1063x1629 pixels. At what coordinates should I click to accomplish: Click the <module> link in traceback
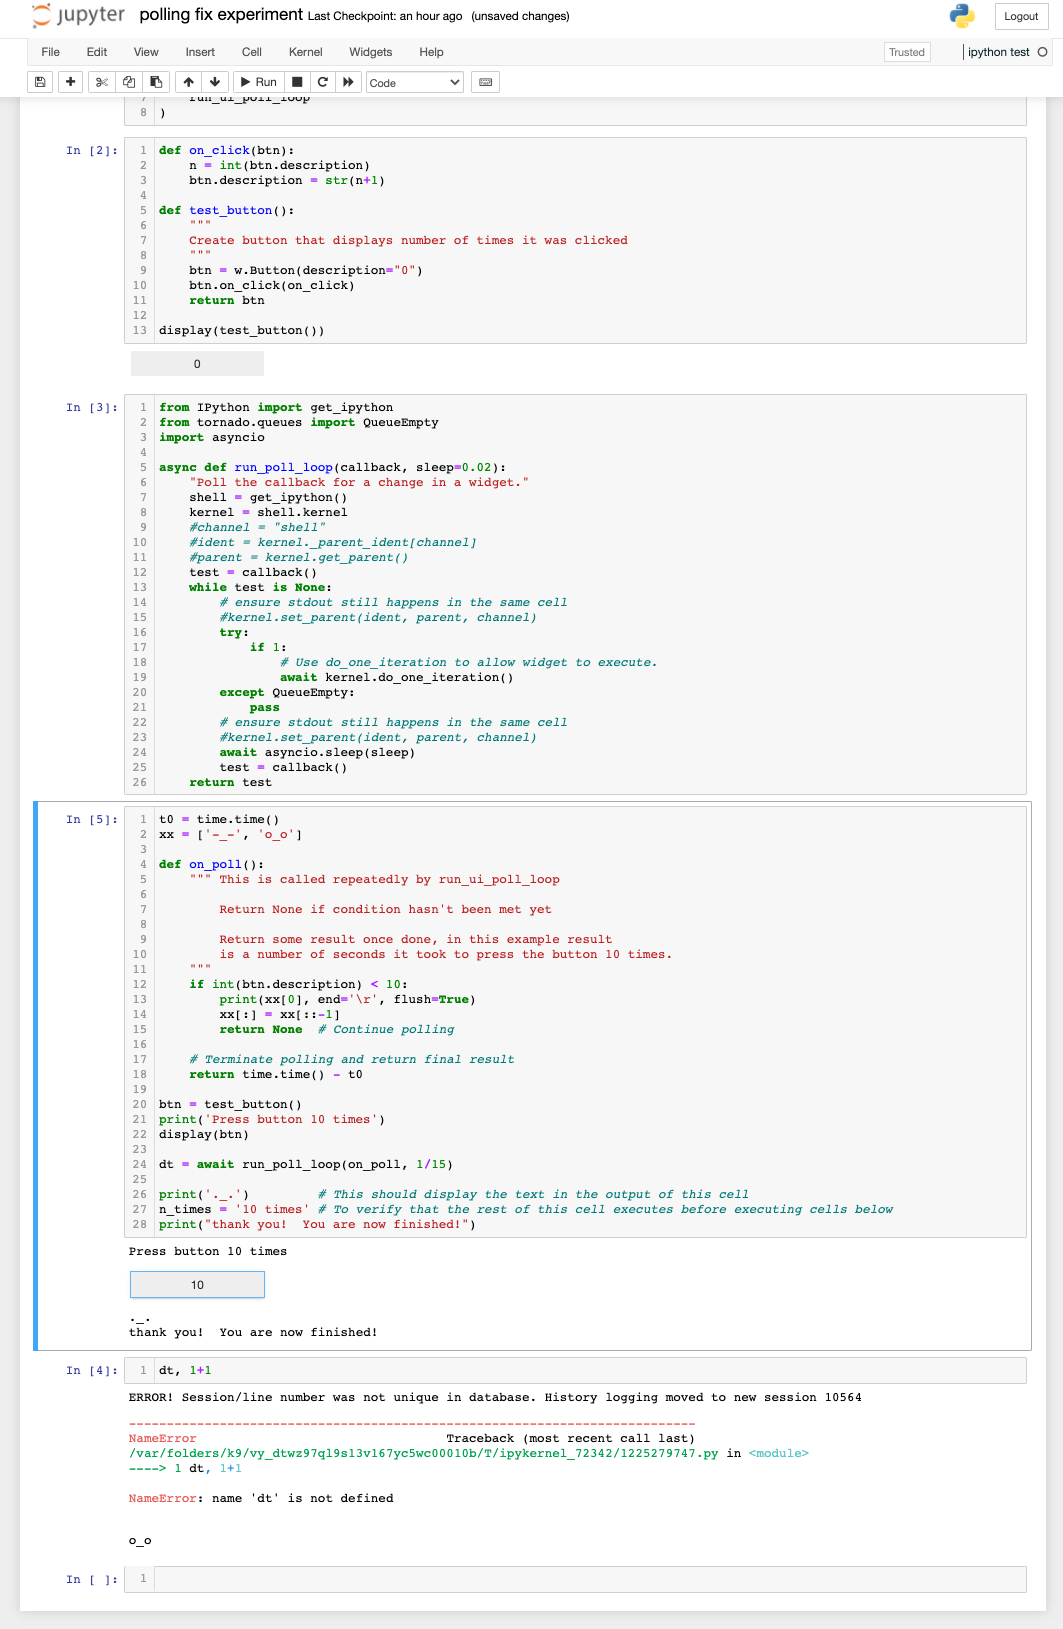(778, 1454)
